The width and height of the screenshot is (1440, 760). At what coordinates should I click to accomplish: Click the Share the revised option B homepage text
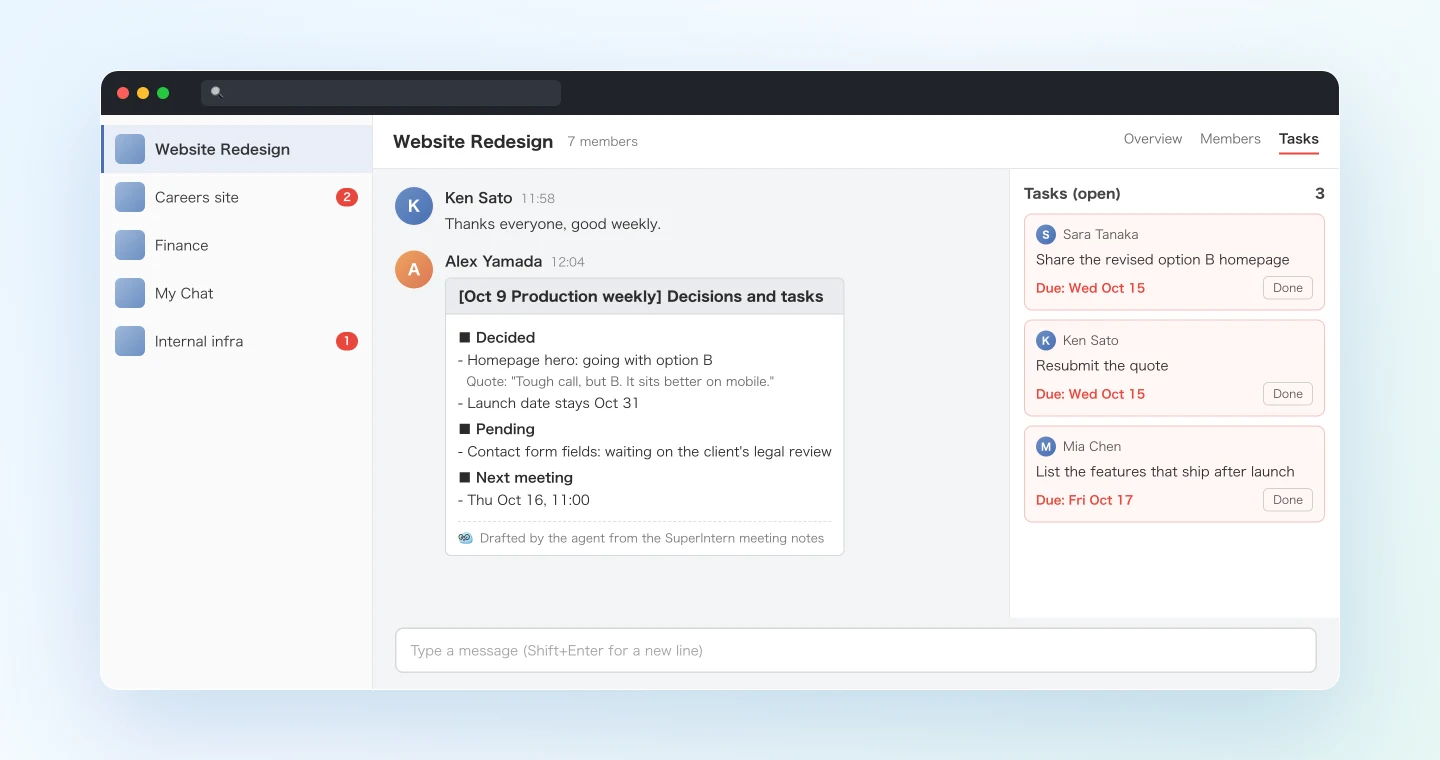pyautogui.click(x=1163, y=260)
